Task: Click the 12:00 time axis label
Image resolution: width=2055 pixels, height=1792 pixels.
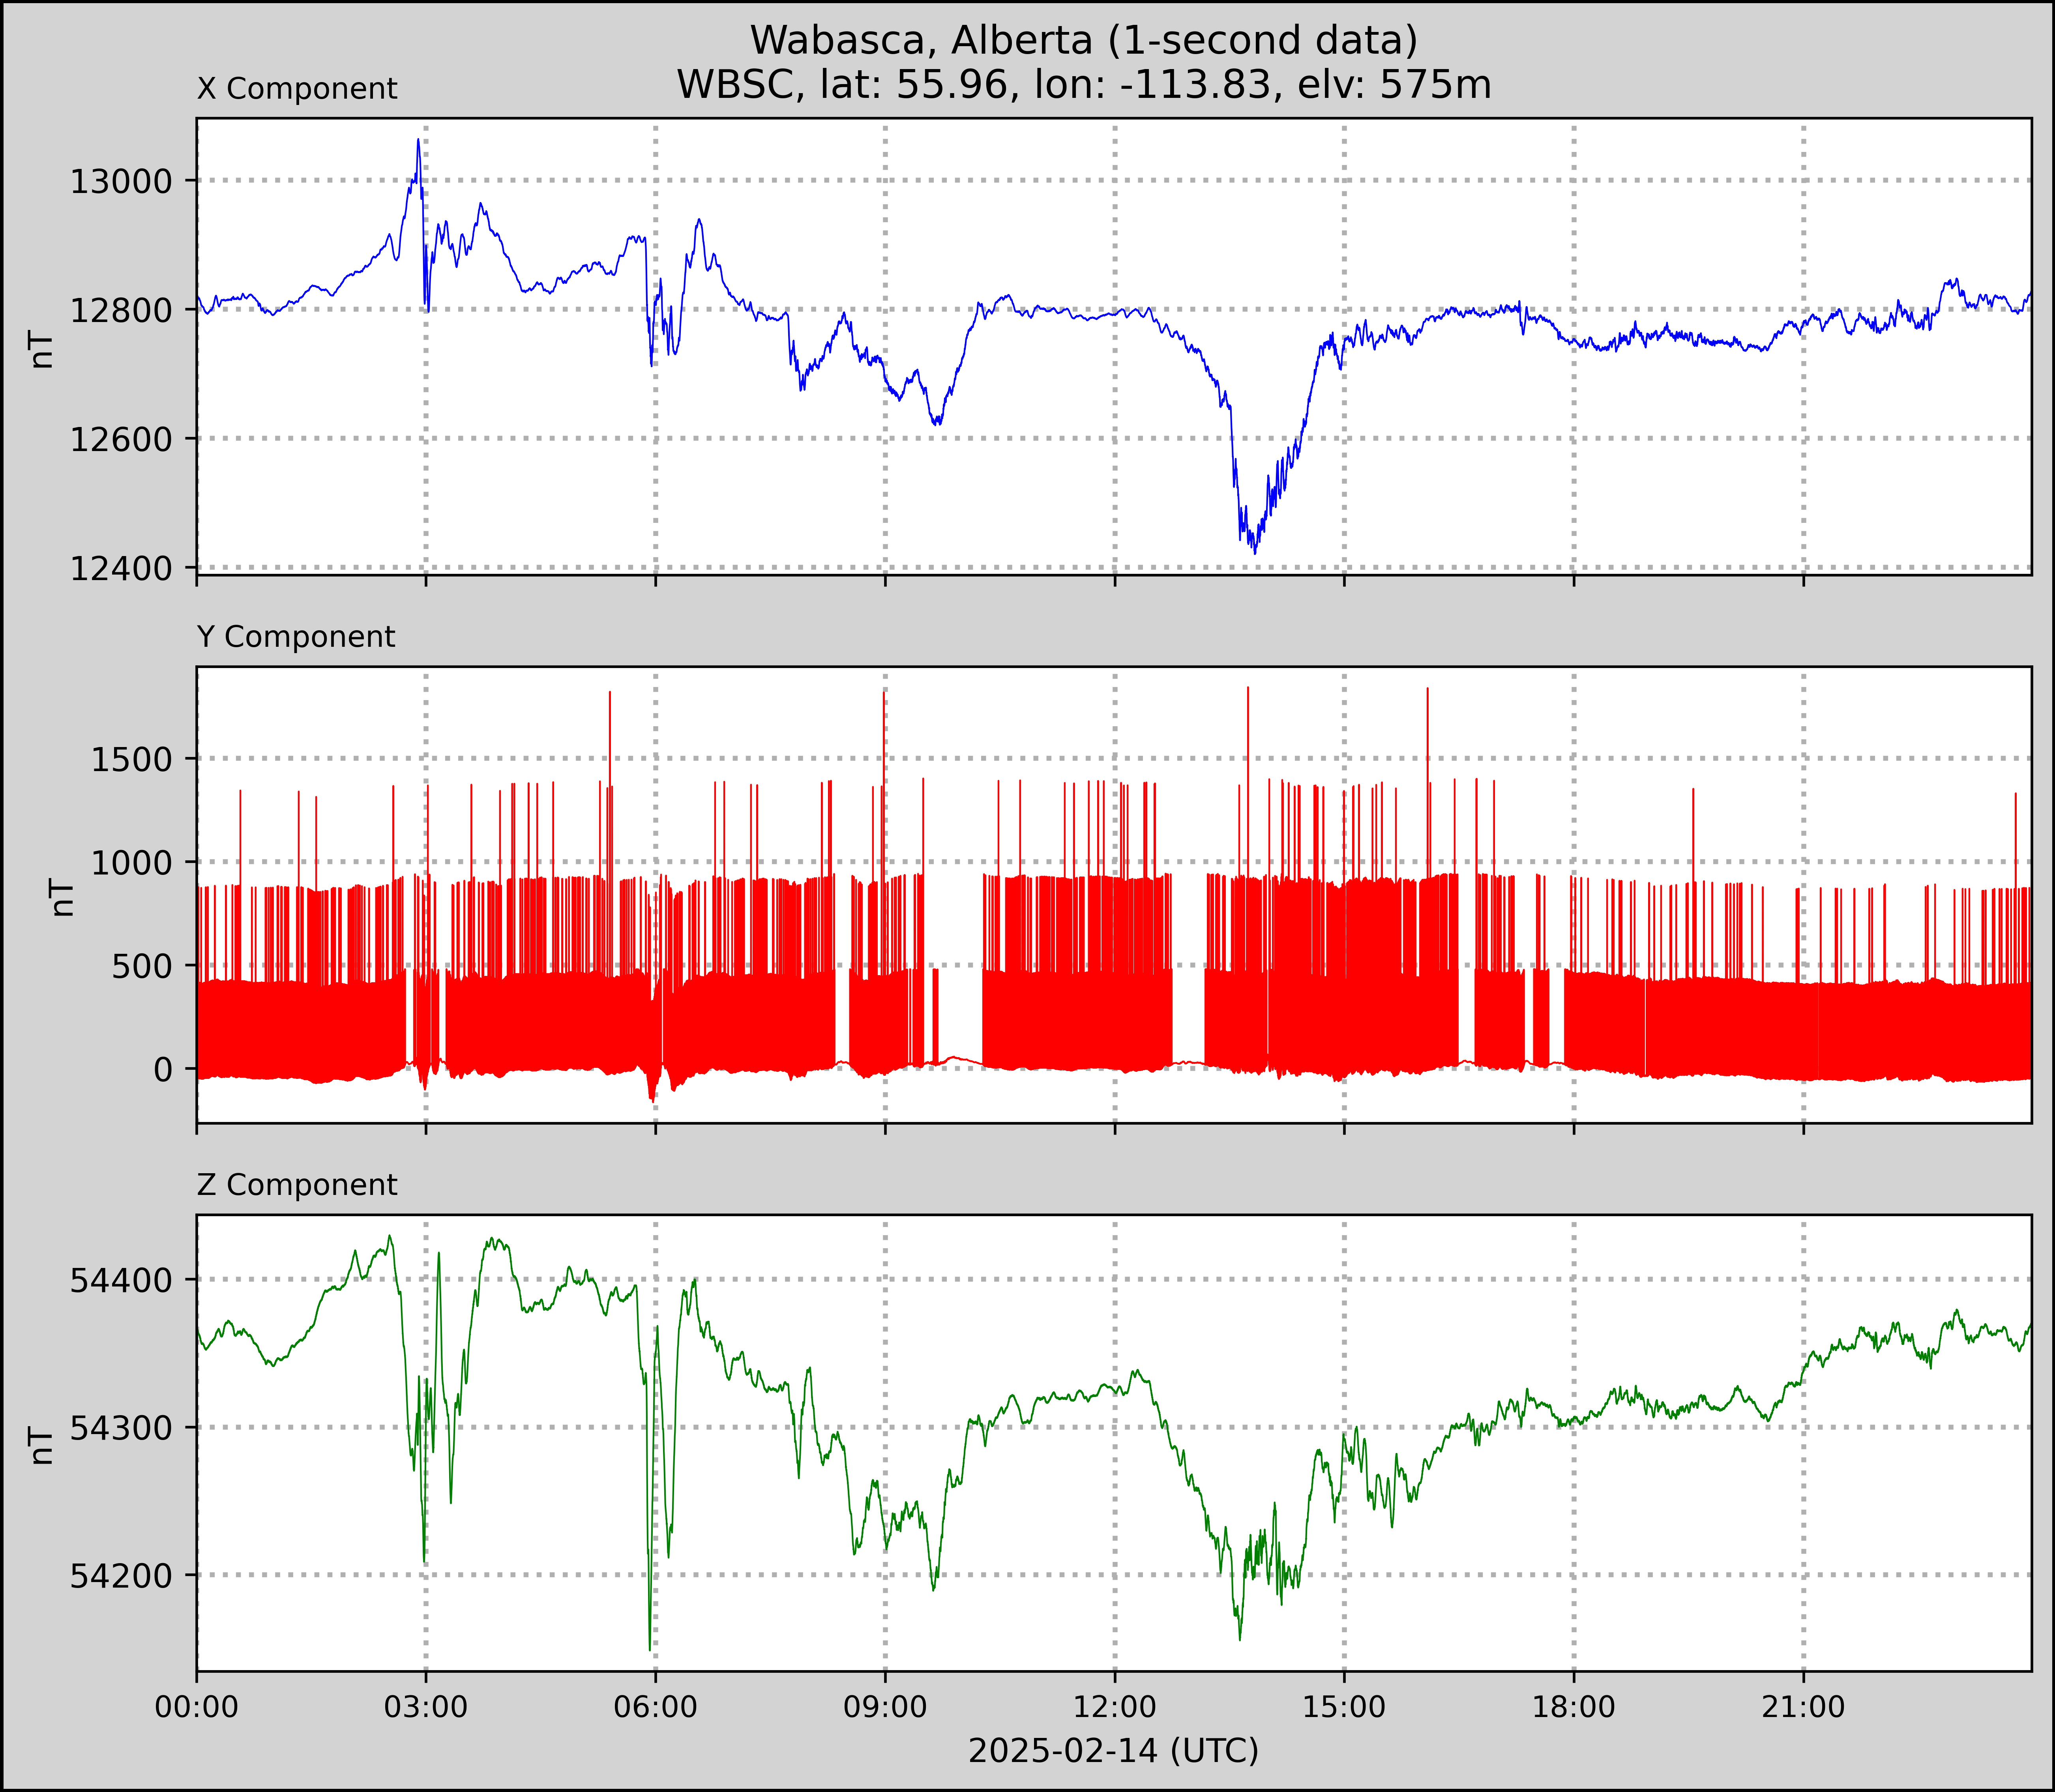Action: click(x=1115, y=1707)
